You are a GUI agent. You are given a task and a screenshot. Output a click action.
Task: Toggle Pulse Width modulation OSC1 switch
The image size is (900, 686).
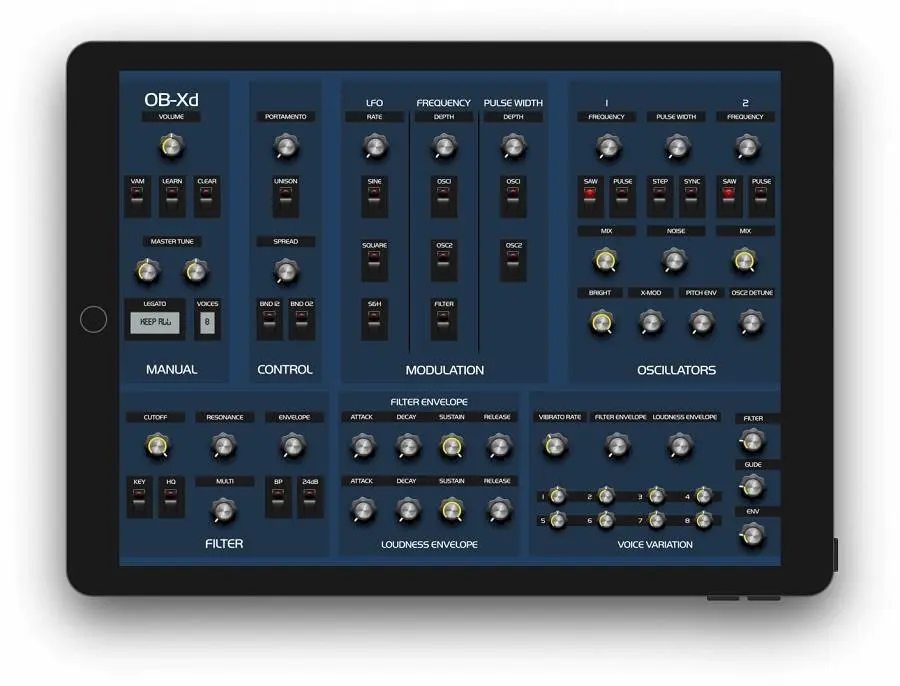pyautogui.click(x=513, y=197)
